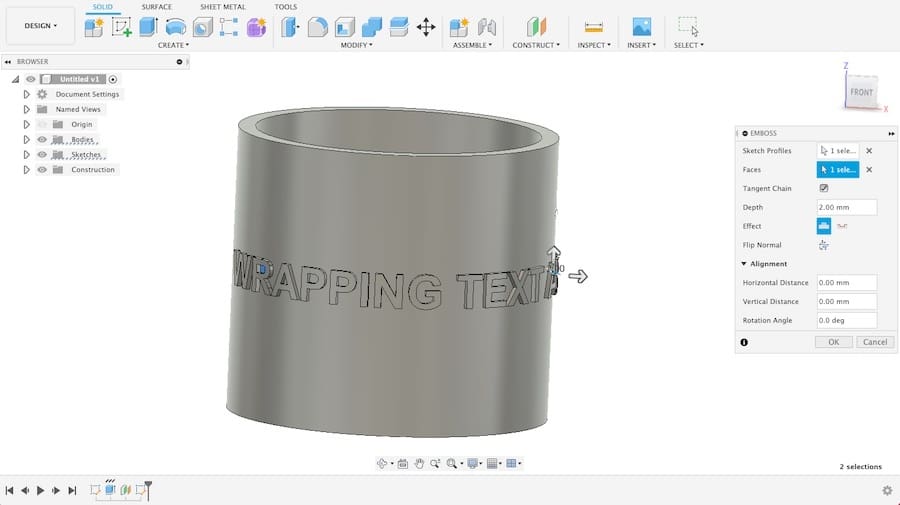Open the SELECT dropdown menu

point(689,45)
